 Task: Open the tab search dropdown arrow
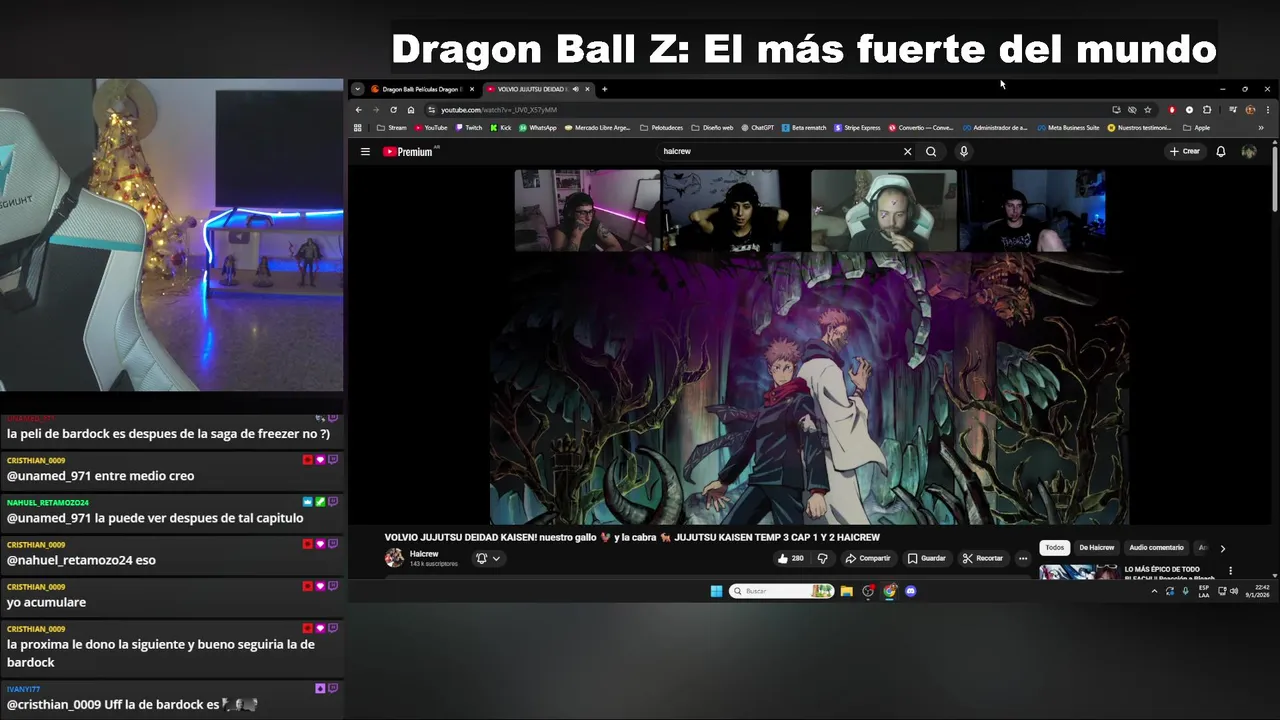(357, 89)
